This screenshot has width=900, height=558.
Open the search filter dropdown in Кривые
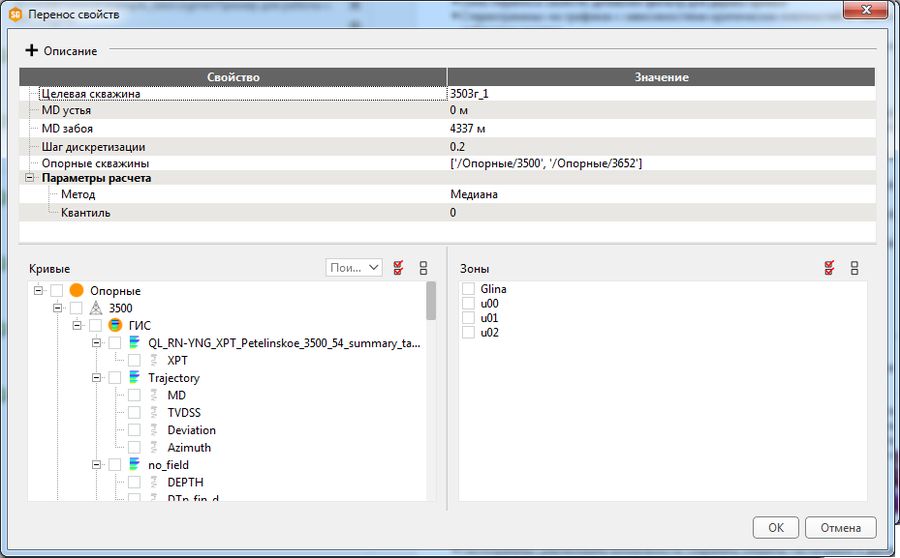[354, 268]
